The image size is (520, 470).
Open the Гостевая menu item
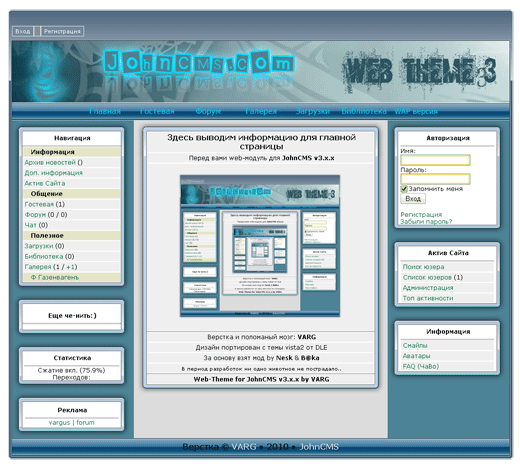pos(157,111)
